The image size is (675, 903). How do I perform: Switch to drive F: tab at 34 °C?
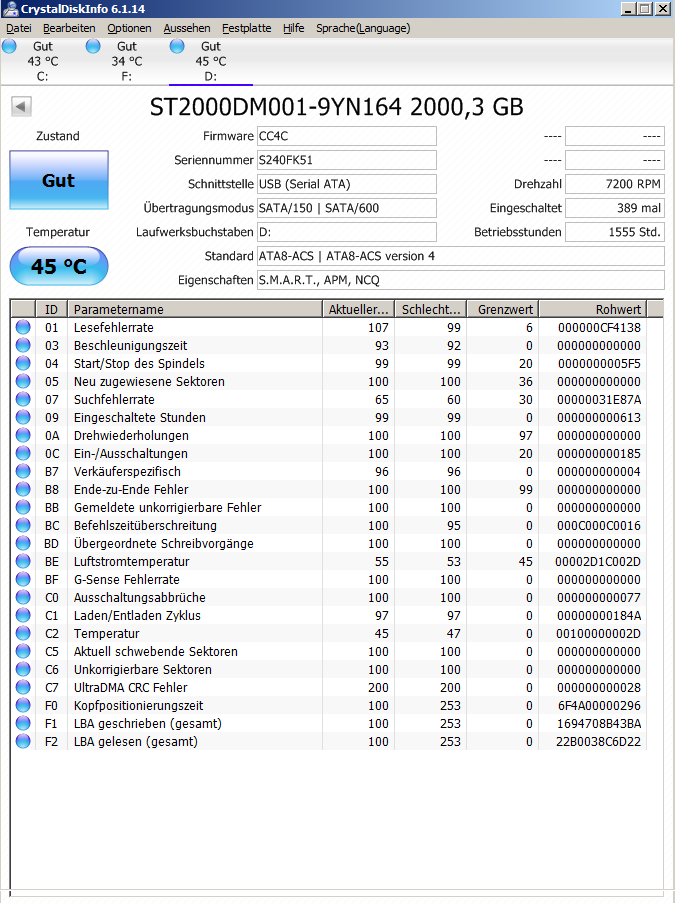(127, 61)
